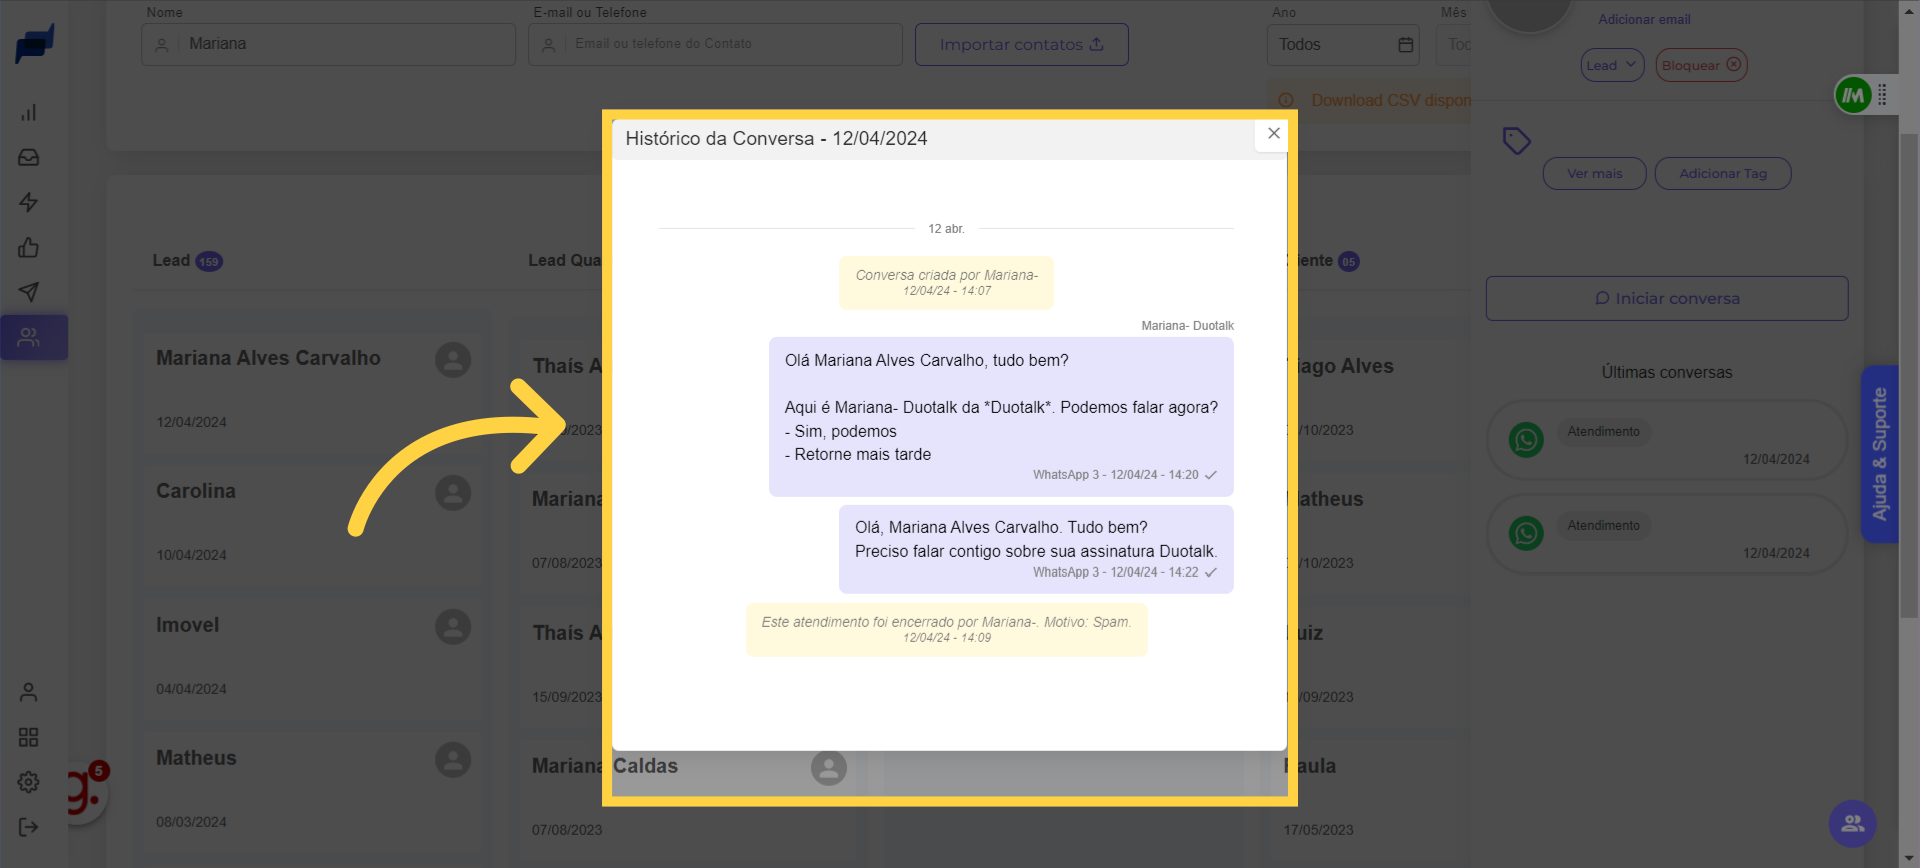Open the thumbs-up sidebar icon
1920x868 pixels.
[29, 248]
